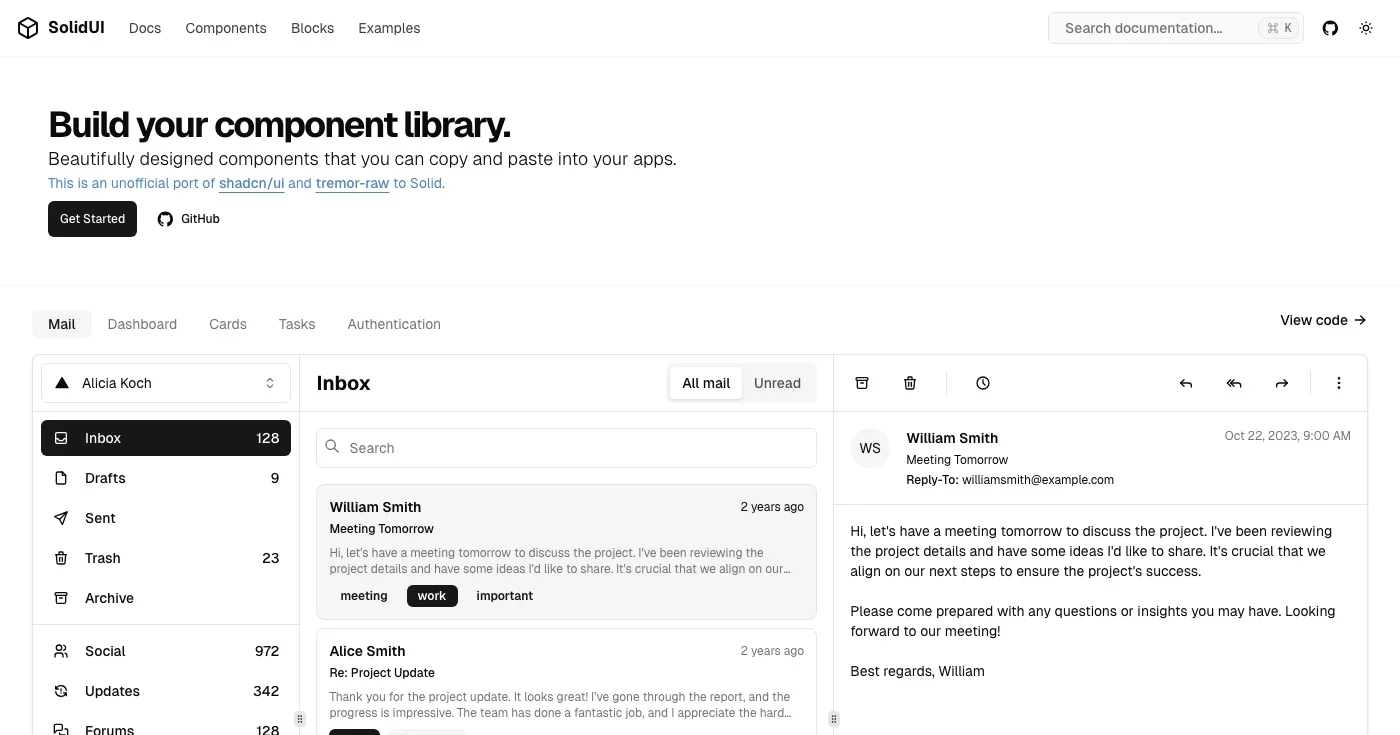Click the GitHub button below the headline
The width and height of the screenshot is (1400, 735).
click(188, 219)
